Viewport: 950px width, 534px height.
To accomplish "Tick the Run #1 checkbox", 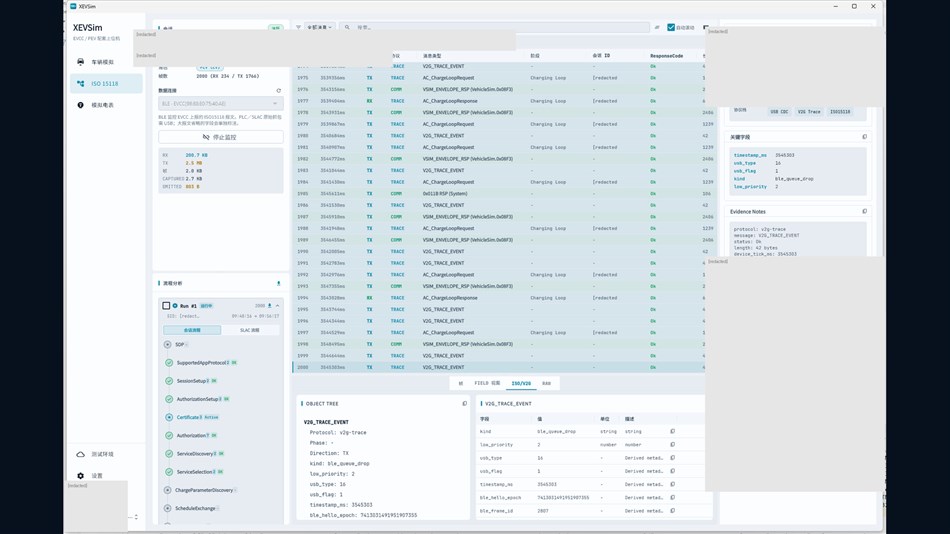I will pos(166,306).
